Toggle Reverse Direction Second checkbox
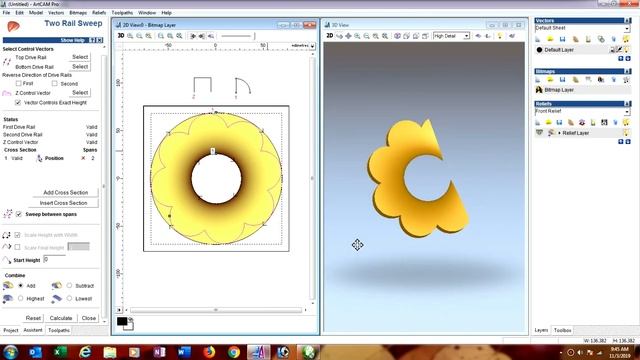Screen dimensions: 640x360 coord(55,83)
